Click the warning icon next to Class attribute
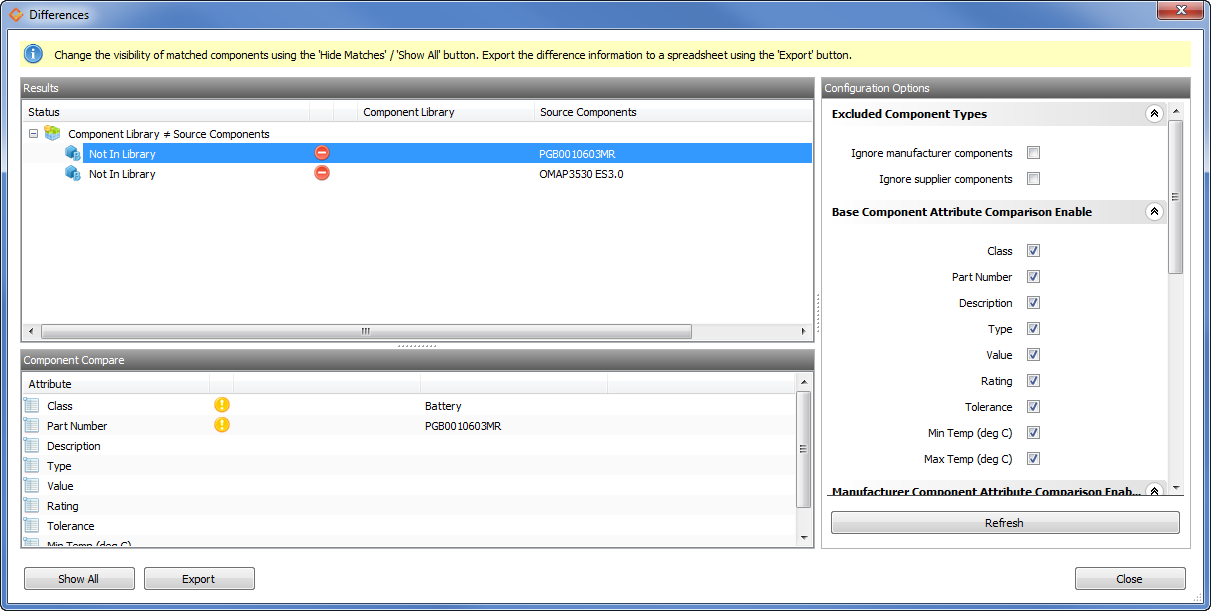 click(x=222, y=405)
